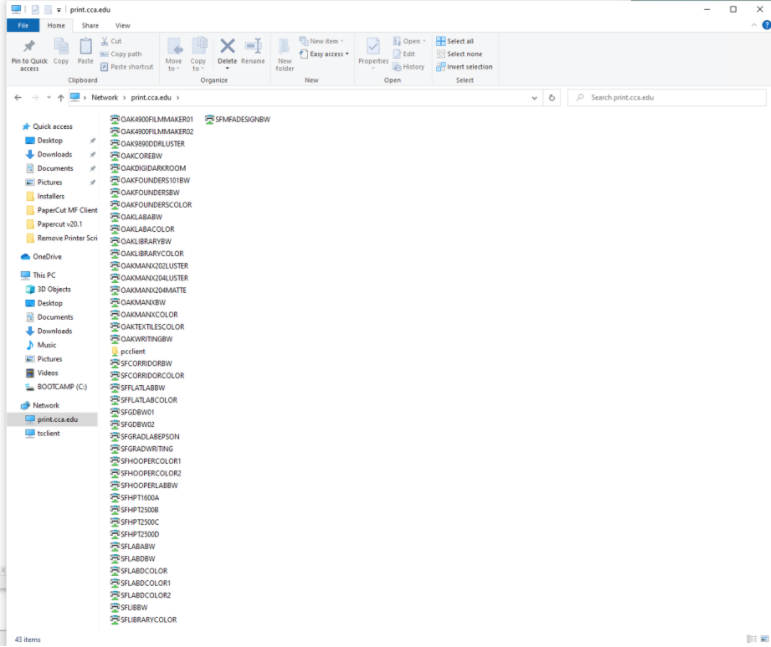Select OneDrive in navigation pane
Image resolution: width=771 pixels, height=647 pixels.
[47, 257]
